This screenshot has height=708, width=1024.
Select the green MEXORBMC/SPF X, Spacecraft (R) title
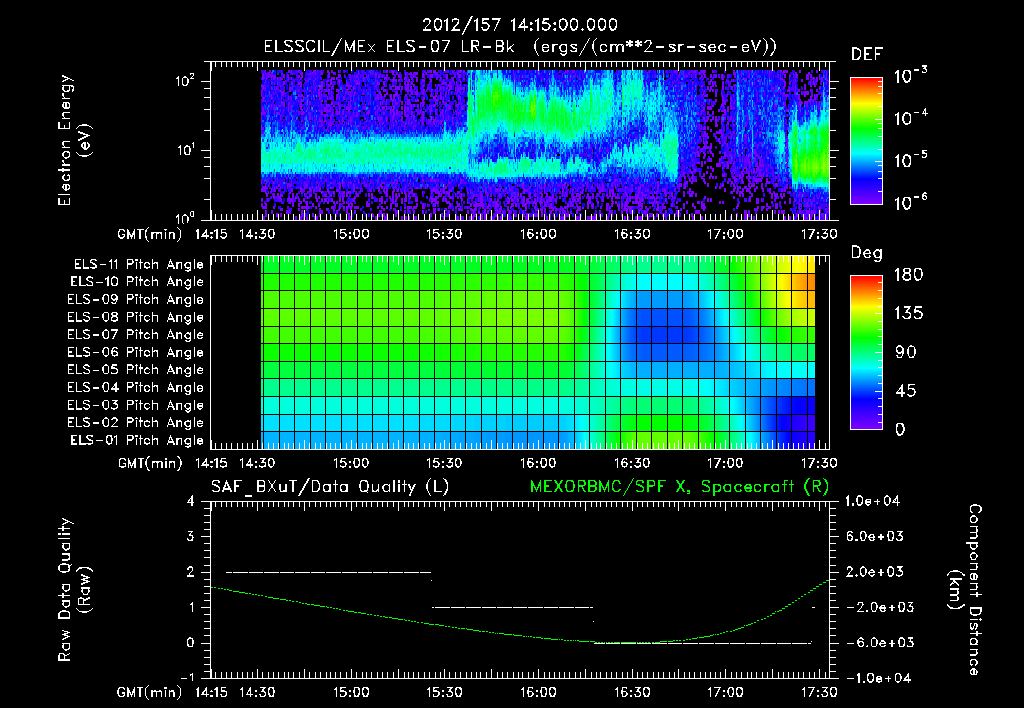(679, 487)
